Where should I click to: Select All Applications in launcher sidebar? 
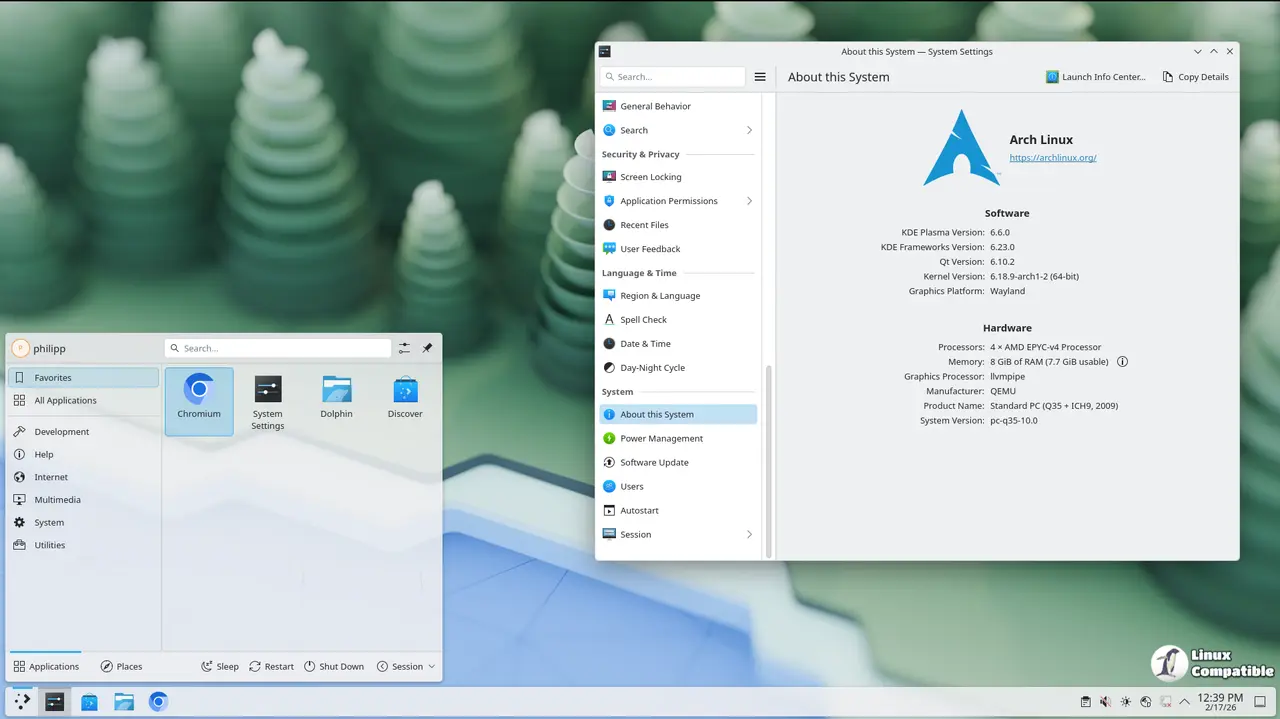pyautogui.click(x=65, y=400)
